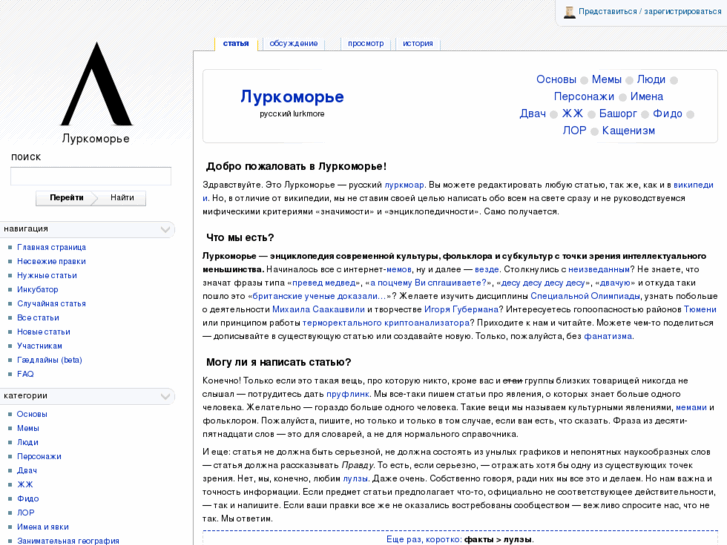Viewport: 727px width, 545px height.
Task: Open Фидо category in sidebar
Action: click(28, 499)
